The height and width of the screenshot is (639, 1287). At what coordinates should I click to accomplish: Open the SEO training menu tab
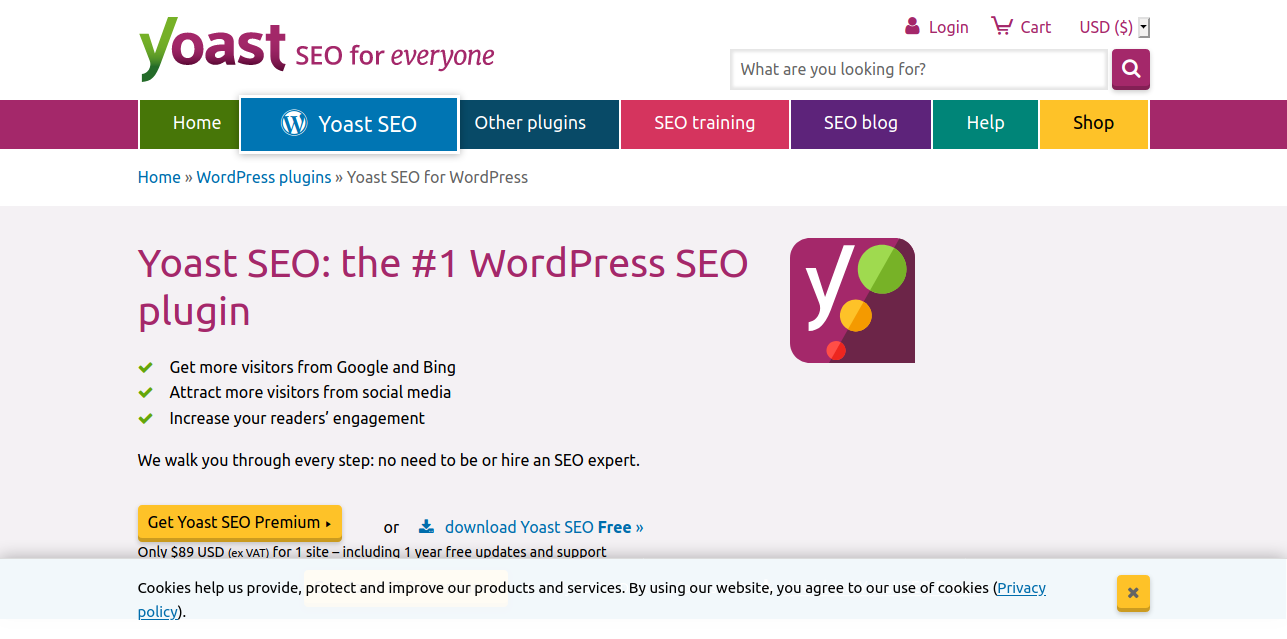click(704, 124)
